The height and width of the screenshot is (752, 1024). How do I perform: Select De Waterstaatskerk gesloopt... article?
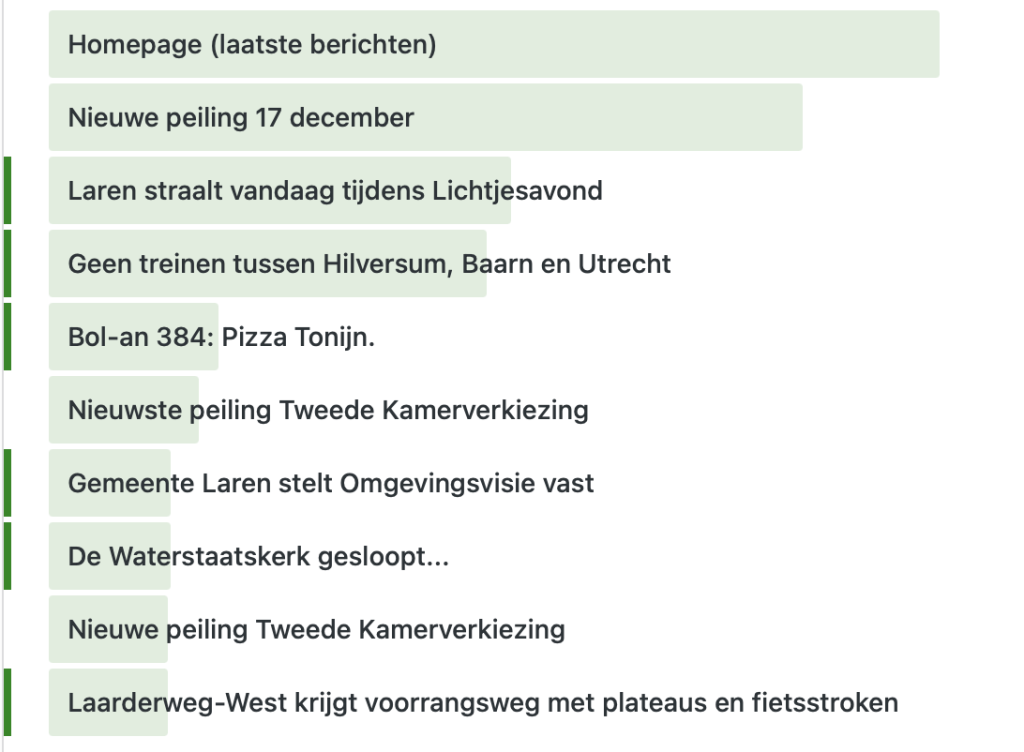258,557
